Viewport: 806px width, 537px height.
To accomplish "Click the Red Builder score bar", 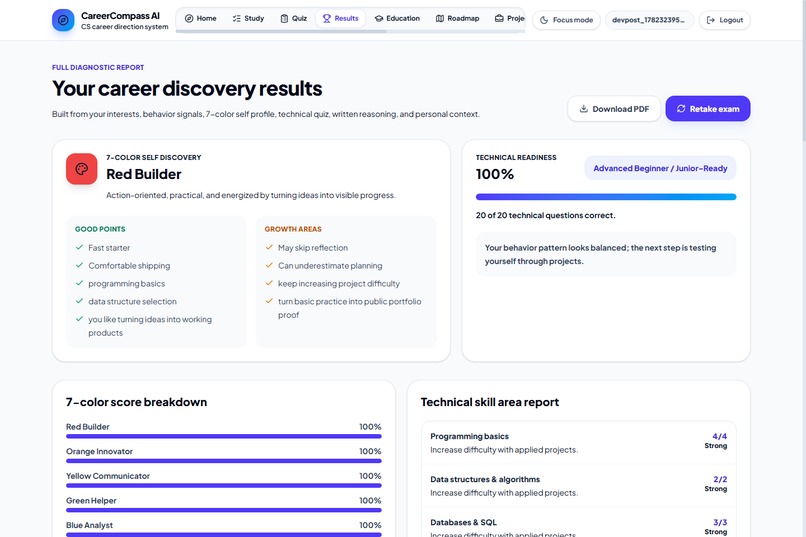I will (x=224, y=436).
